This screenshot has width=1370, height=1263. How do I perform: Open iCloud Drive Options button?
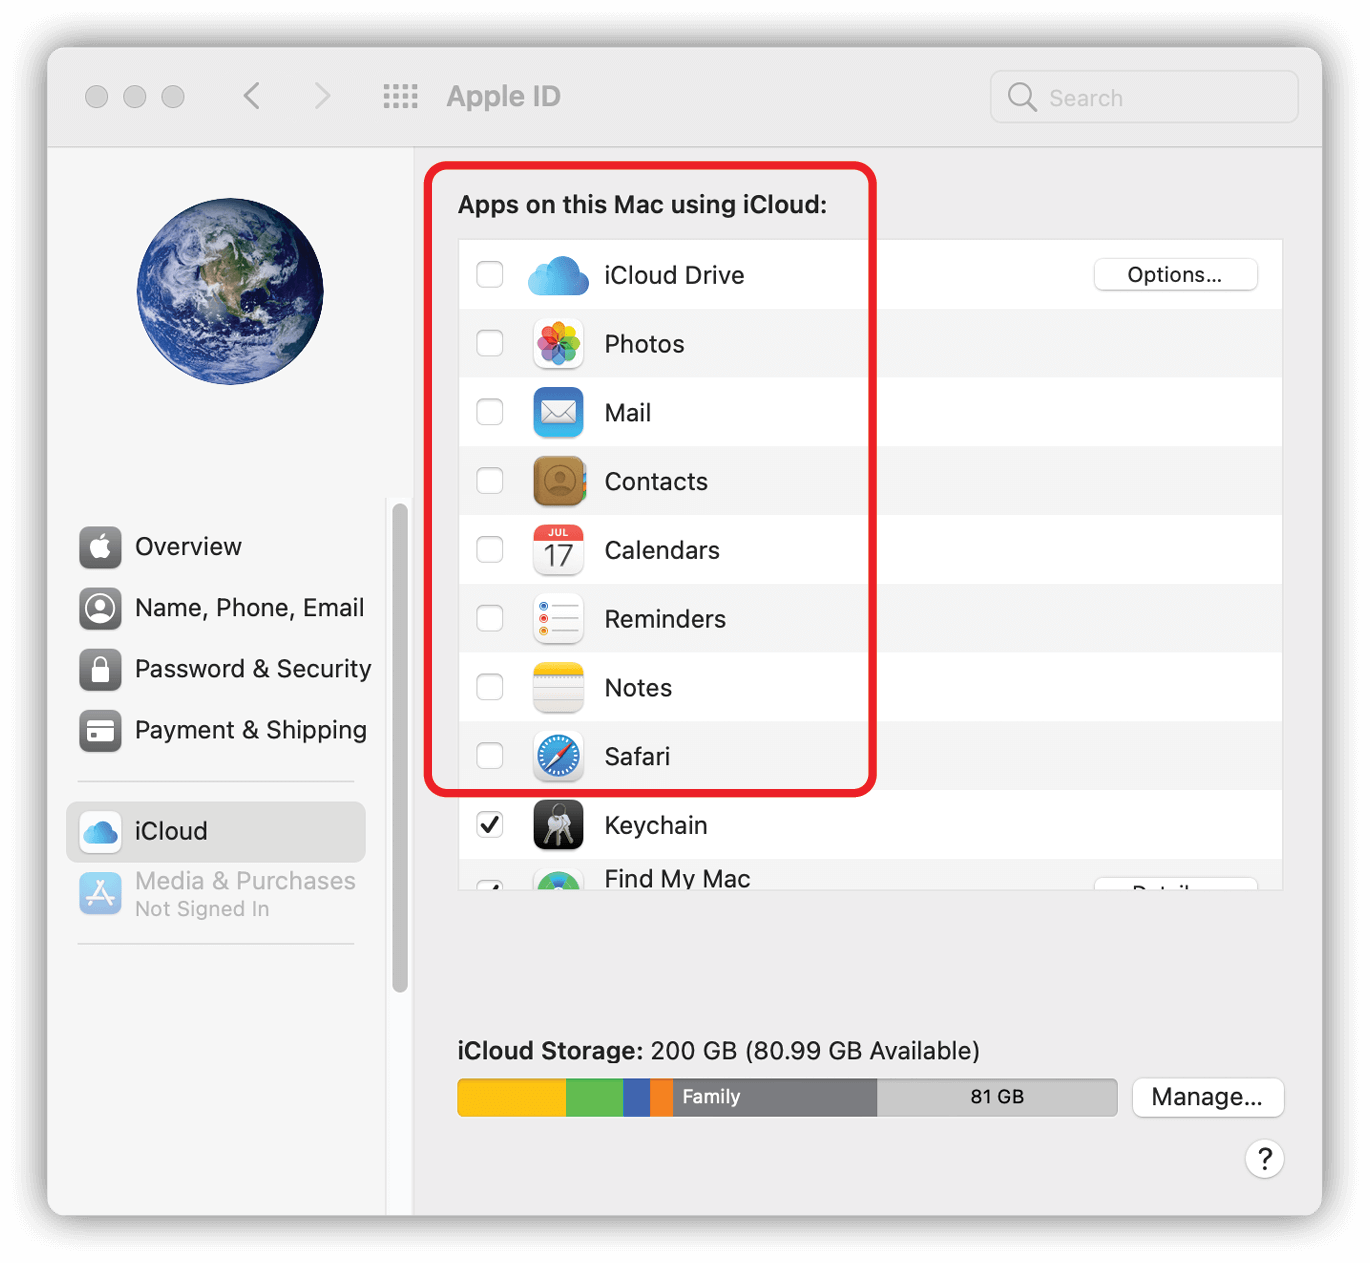point(1175,275)
